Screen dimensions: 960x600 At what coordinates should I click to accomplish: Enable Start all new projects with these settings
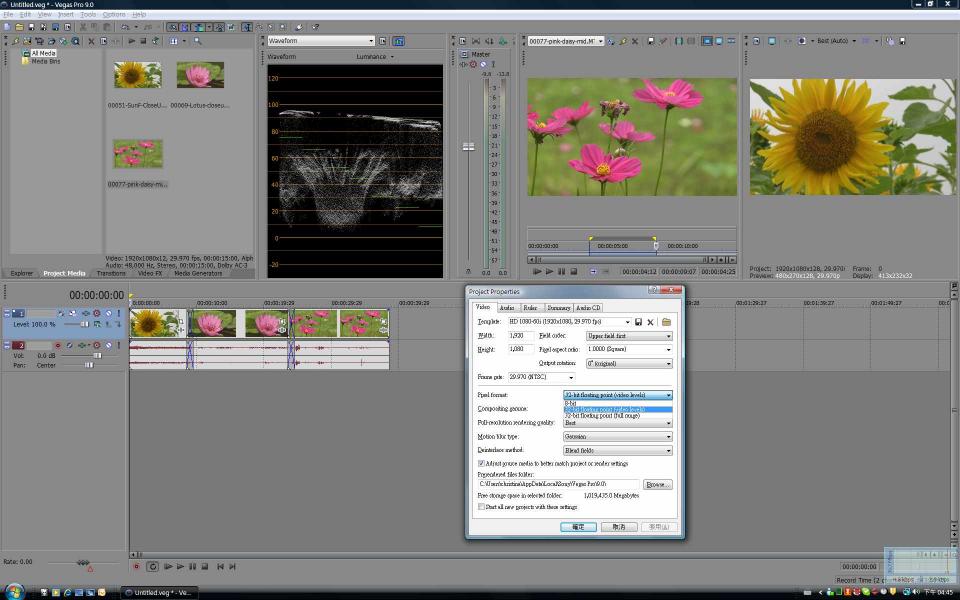click(x=481, y=507)
